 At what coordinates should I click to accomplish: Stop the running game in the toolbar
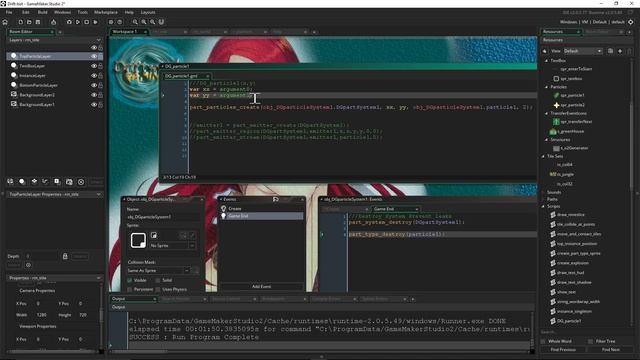pyautogui.click(x=87, y=22)
